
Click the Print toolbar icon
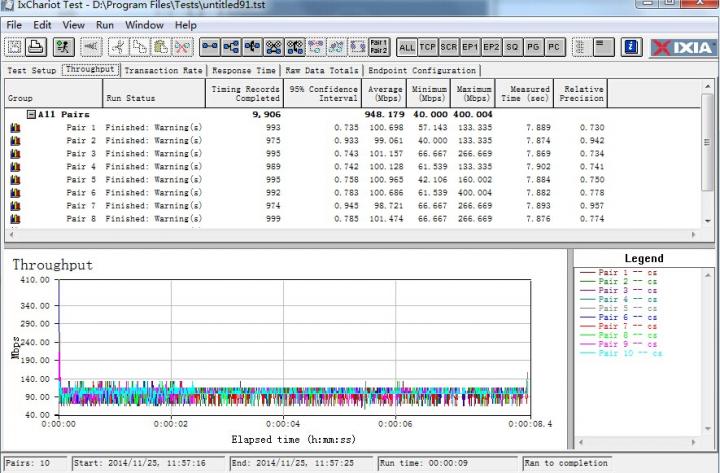pos(36,47)
